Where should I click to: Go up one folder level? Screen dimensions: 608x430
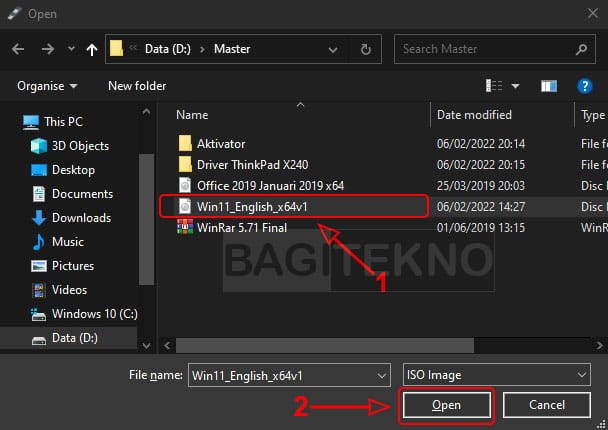click(x=92, y=49)
